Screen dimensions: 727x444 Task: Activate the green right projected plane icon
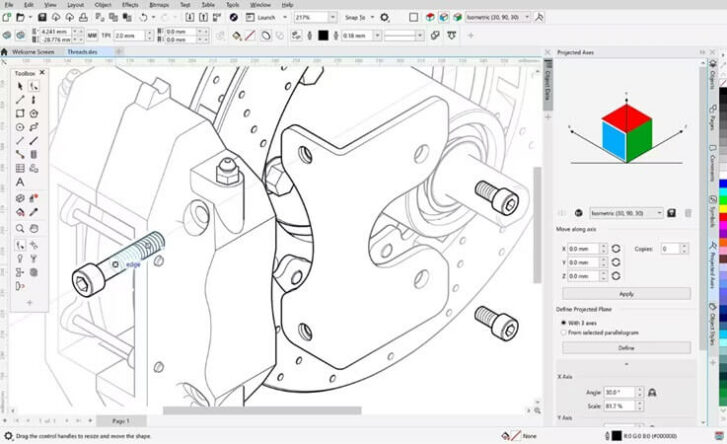(x=458, y=17)
